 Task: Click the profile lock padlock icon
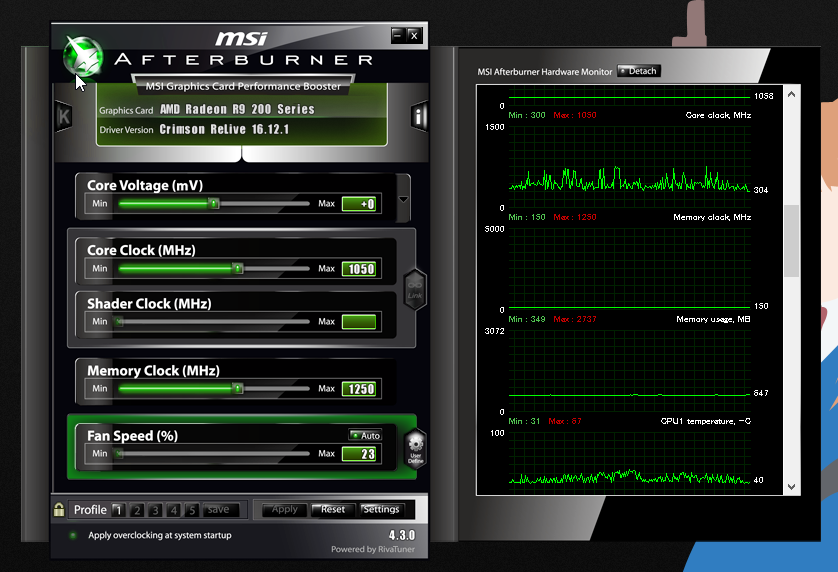click(59, 509)
